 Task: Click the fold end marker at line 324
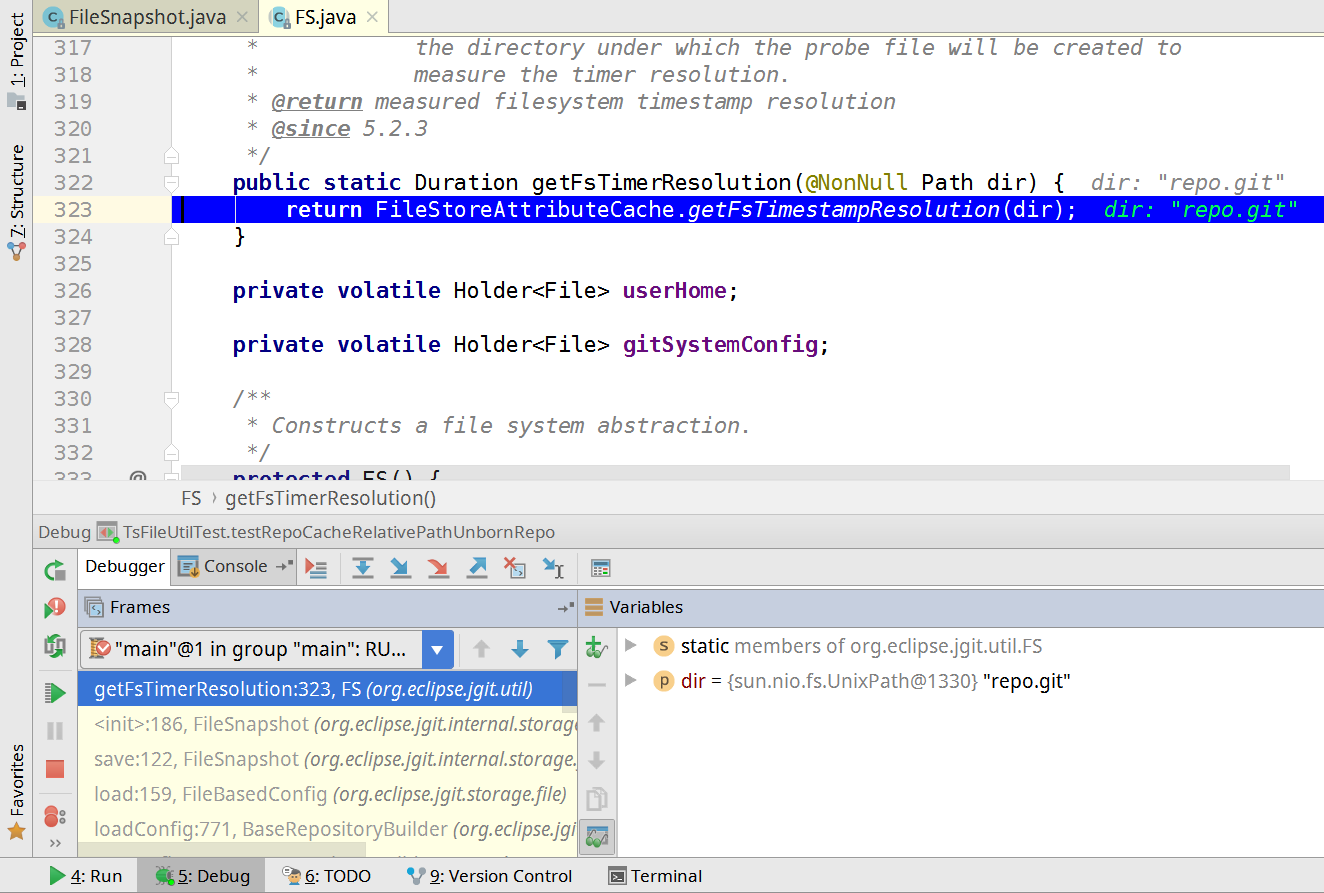(171, 237)
